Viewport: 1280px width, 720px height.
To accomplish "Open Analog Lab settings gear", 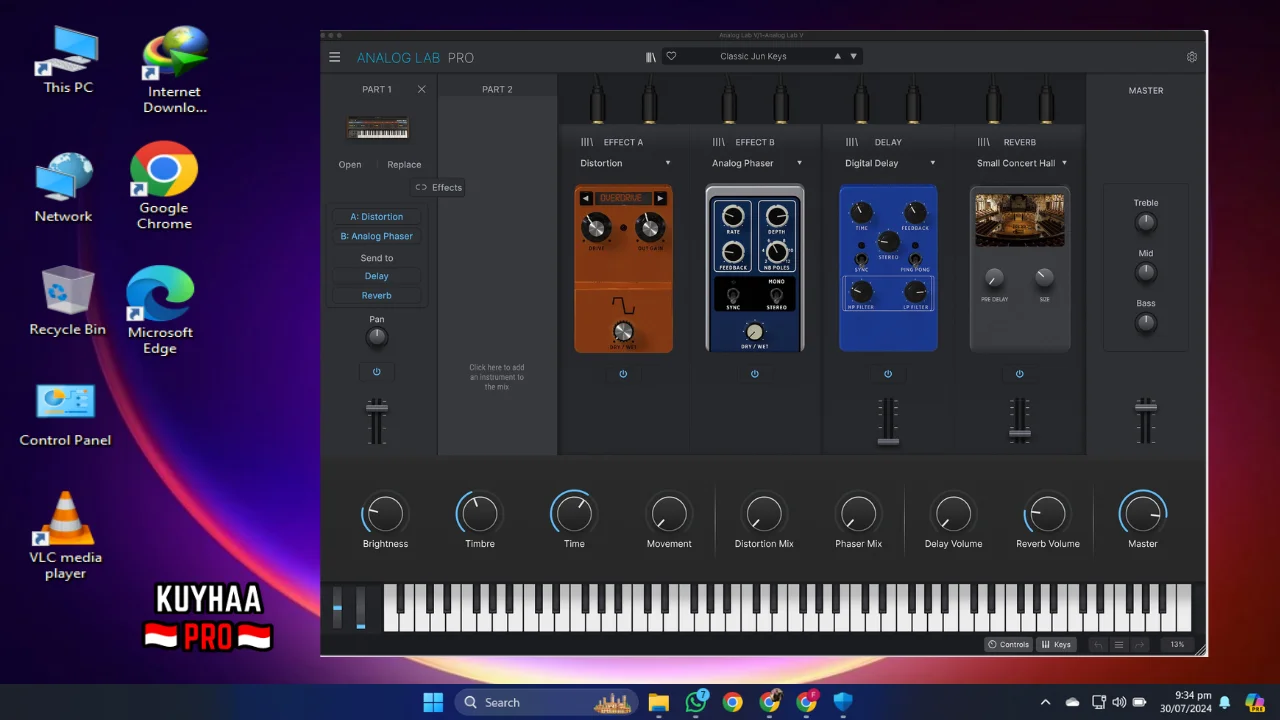I will tap(1192, 57).
